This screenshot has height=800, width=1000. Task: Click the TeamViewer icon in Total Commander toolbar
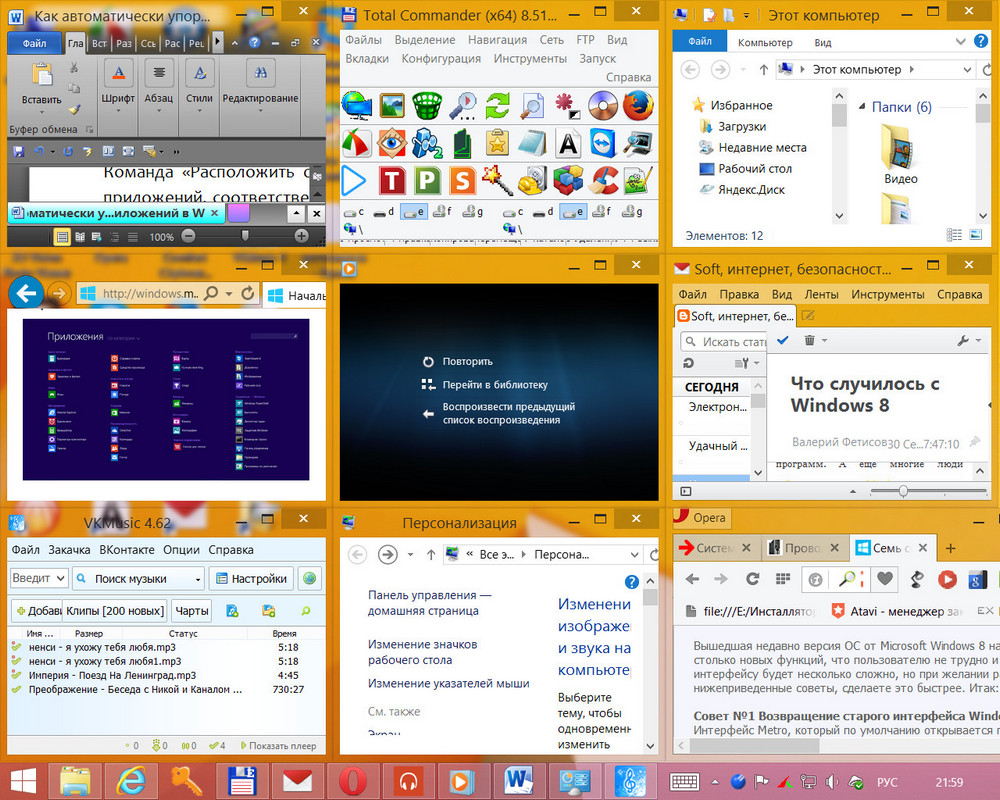click(603, 143)
